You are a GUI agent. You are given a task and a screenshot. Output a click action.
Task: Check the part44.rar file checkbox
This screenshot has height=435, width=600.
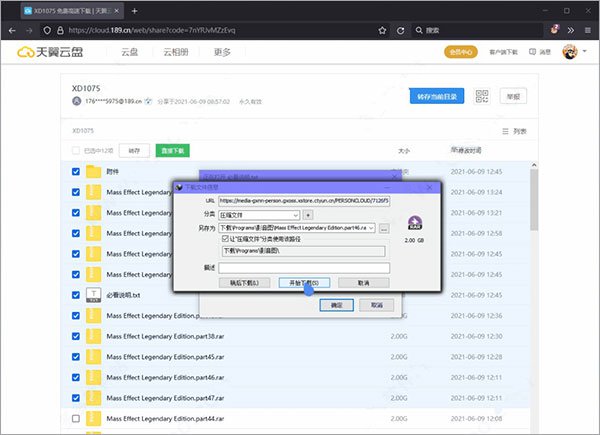click(76, 417)
